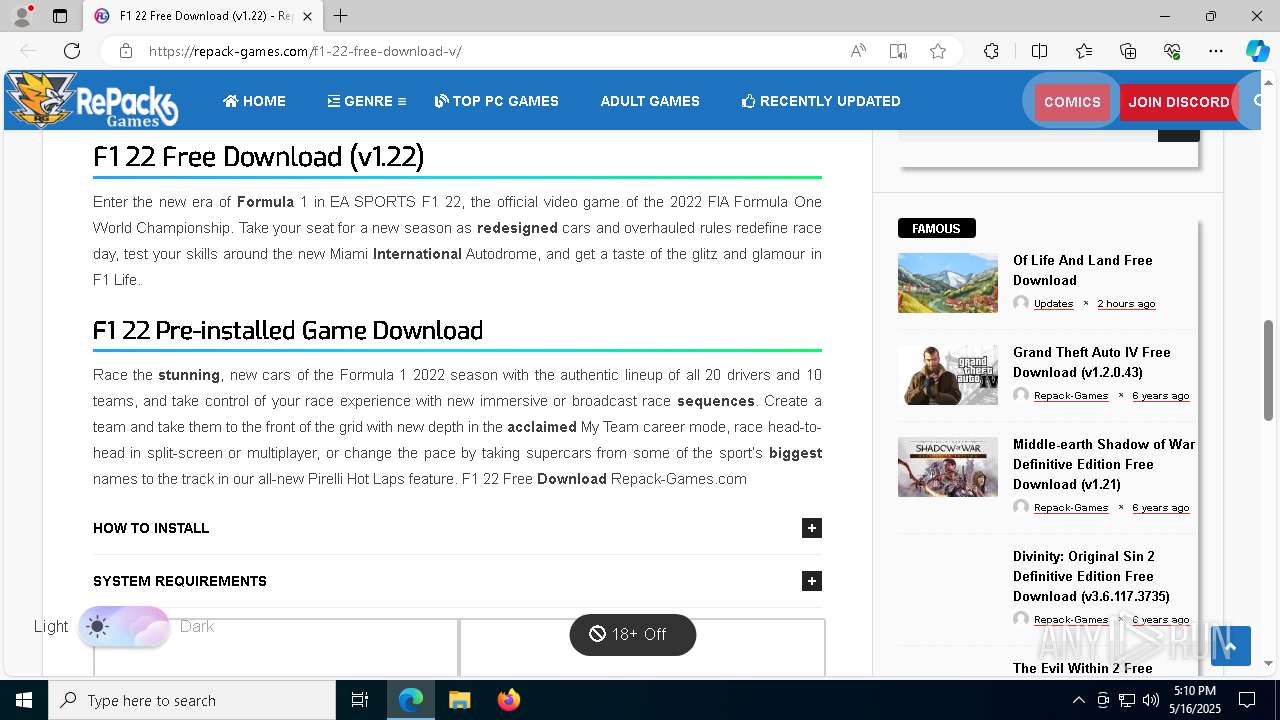
Task: Open the Favorites list icon
Action: click(x=1084, y=51)
